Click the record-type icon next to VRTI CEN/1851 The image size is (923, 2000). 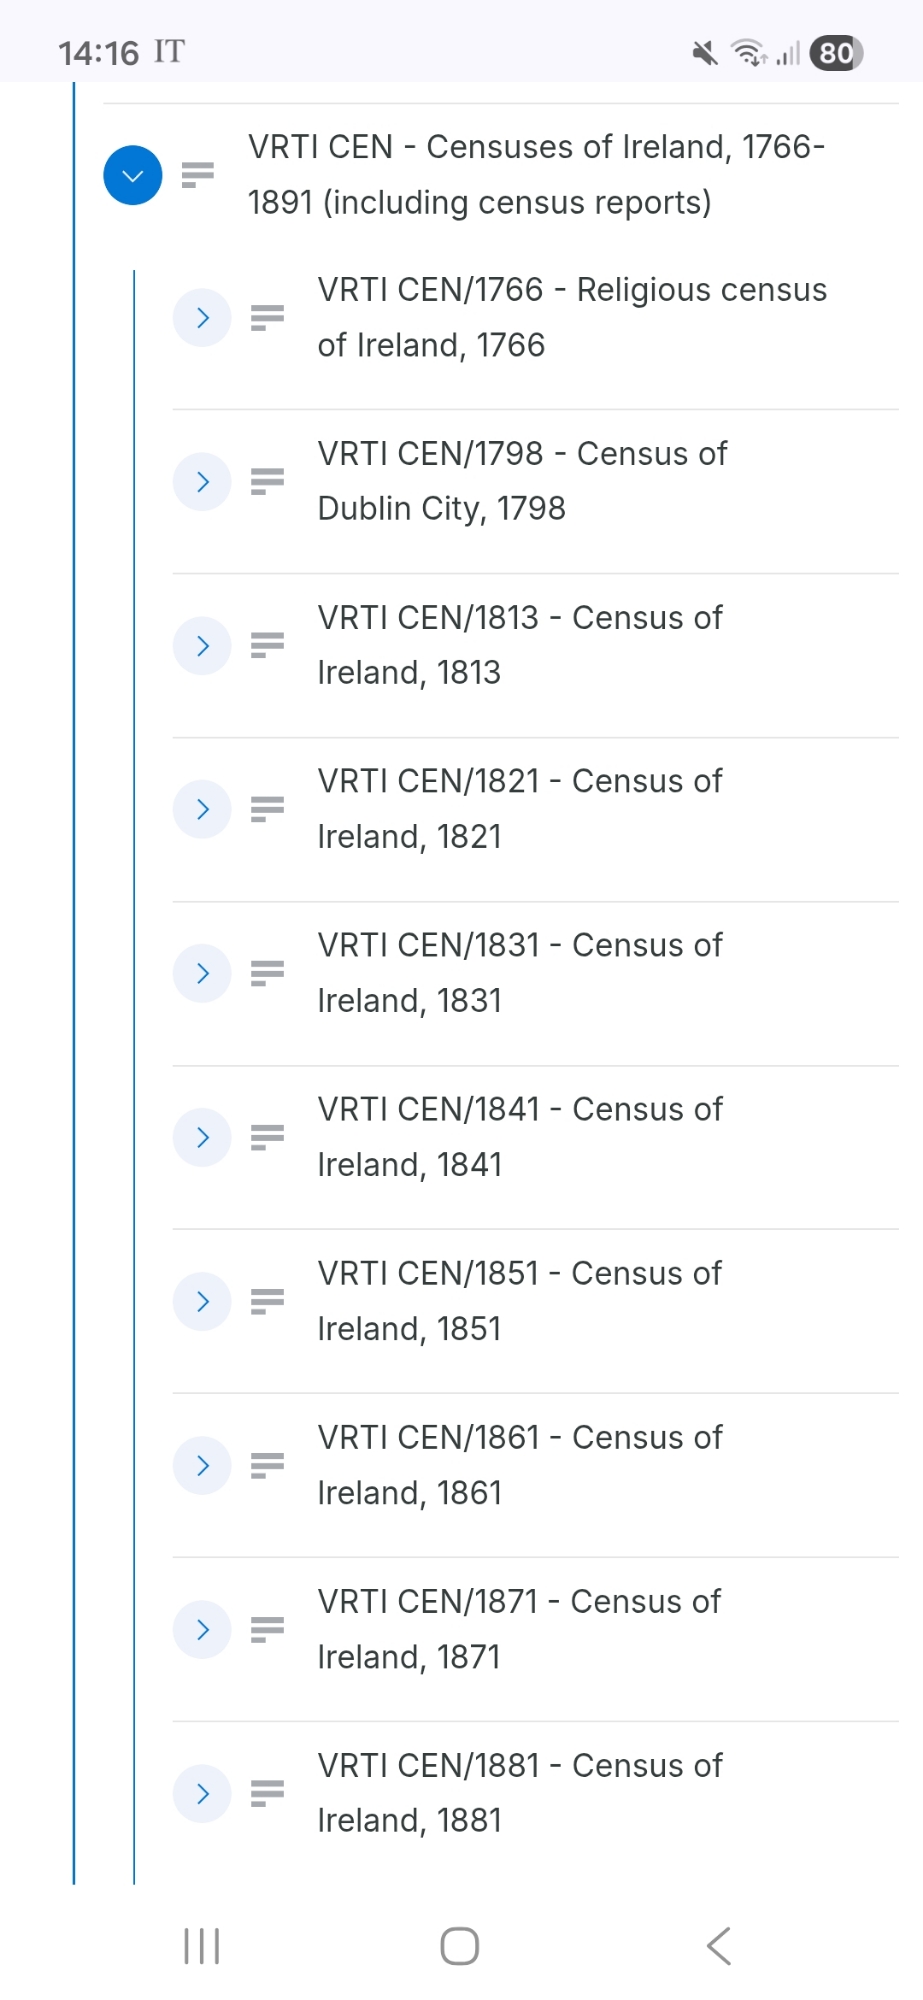coord(267,1301)
